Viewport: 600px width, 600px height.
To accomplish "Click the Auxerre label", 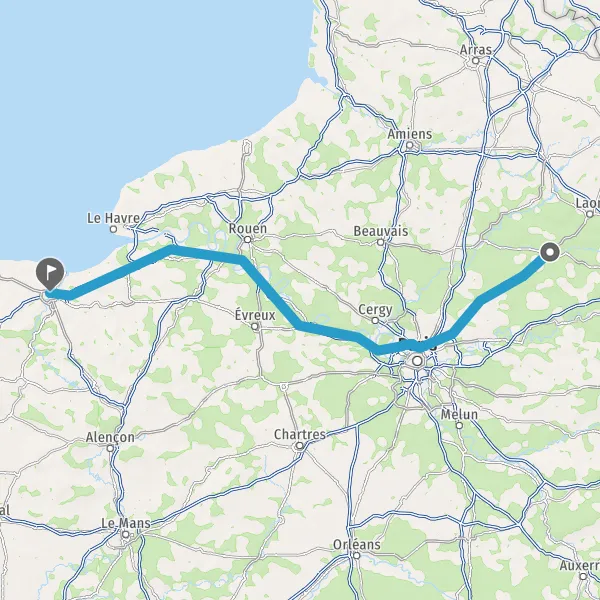I will click(x=580, y=565).
